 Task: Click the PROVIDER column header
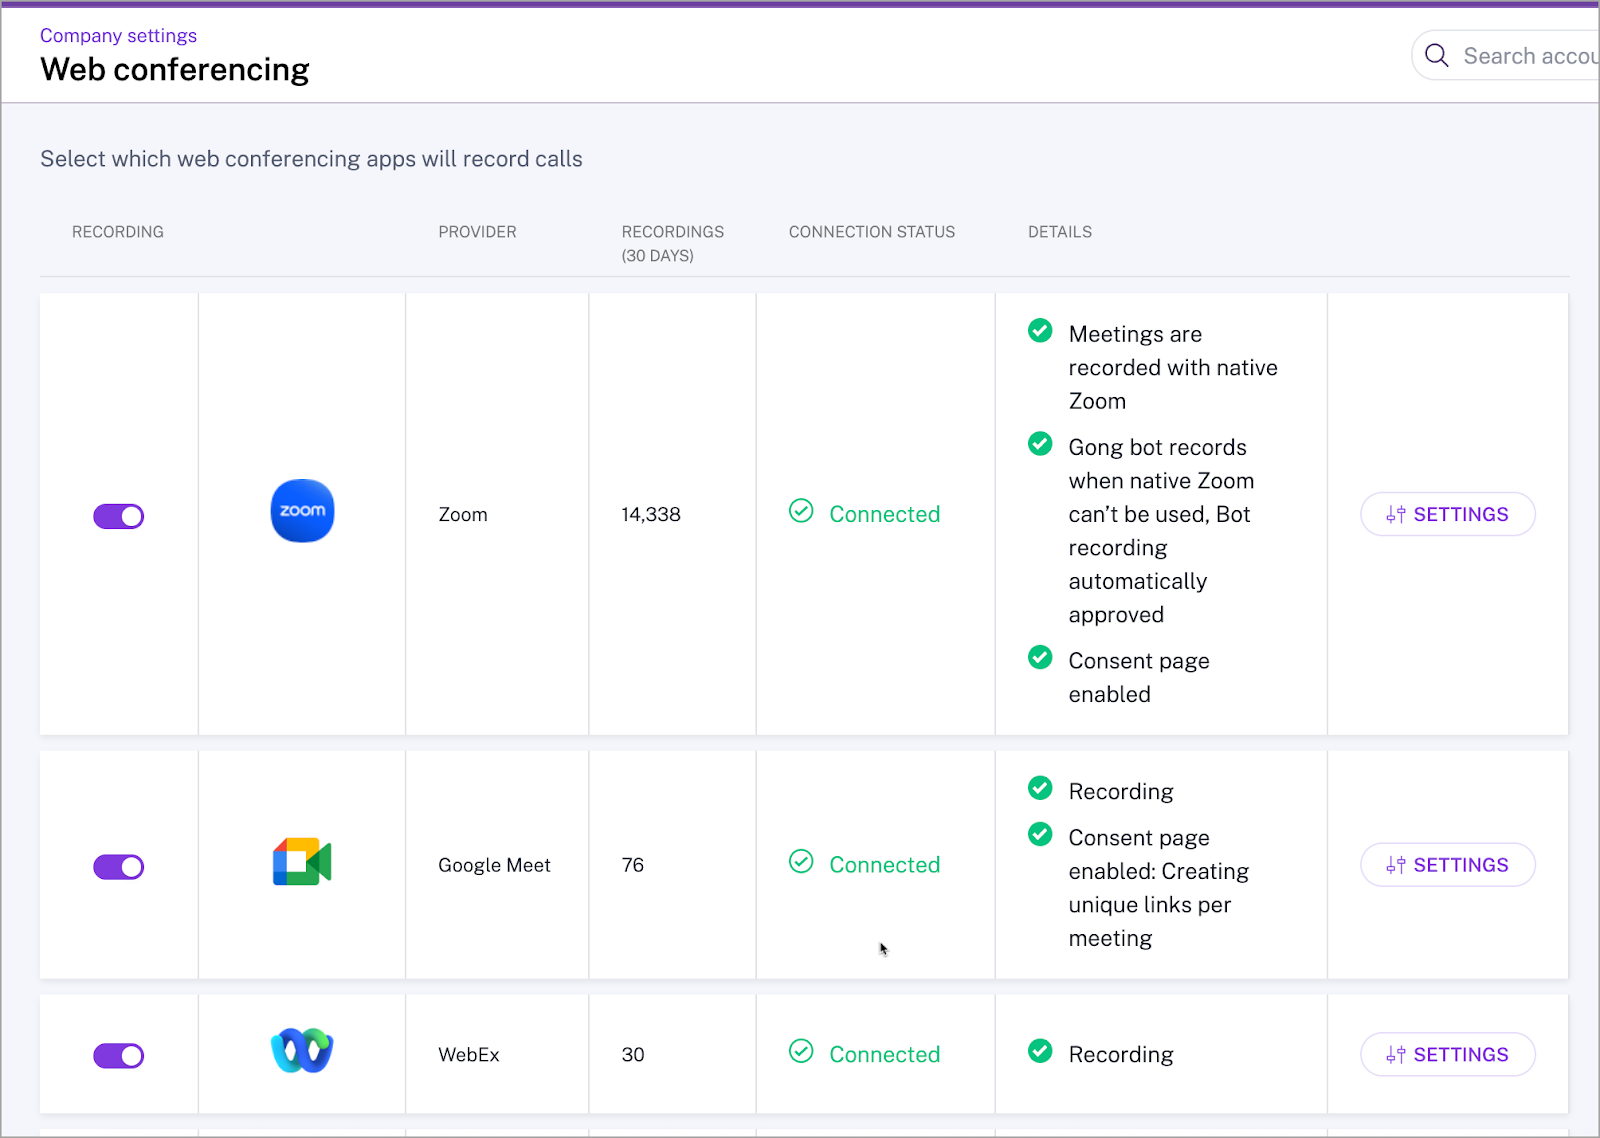click(477, 232)
